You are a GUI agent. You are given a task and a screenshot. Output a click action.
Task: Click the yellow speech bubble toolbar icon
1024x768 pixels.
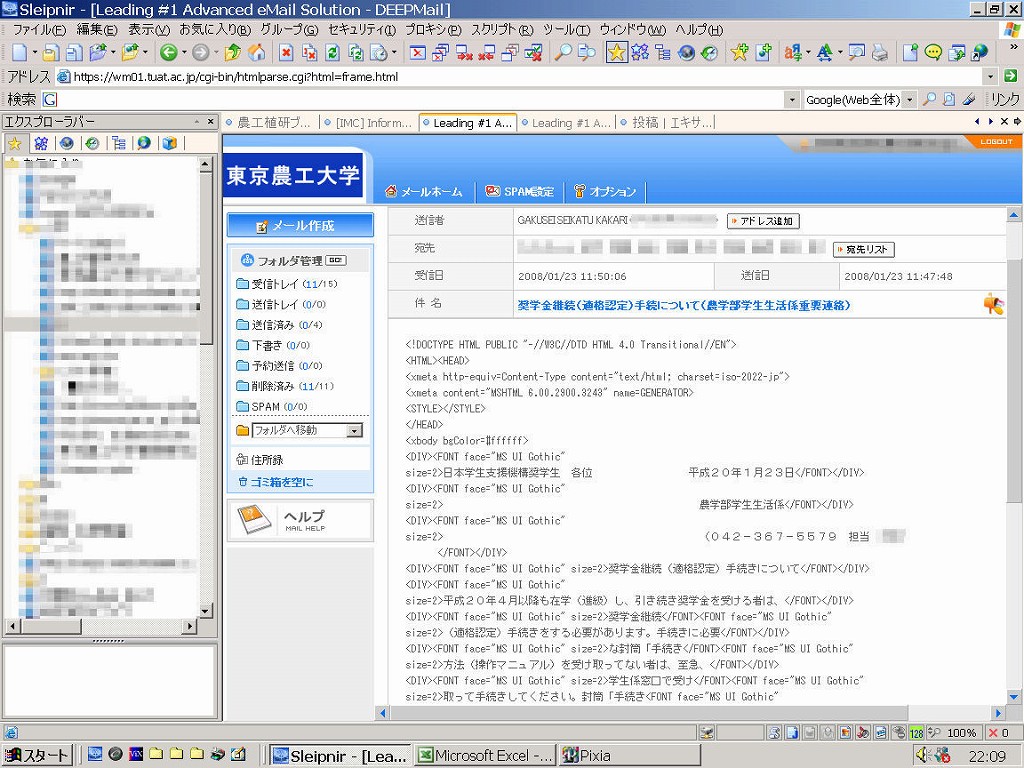coord(933,52)
